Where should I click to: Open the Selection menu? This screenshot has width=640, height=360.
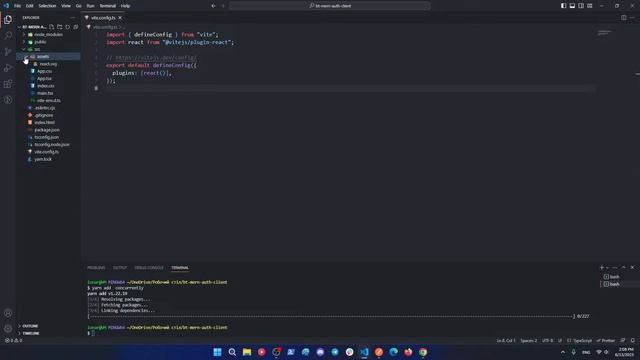(x=47, y=6)
